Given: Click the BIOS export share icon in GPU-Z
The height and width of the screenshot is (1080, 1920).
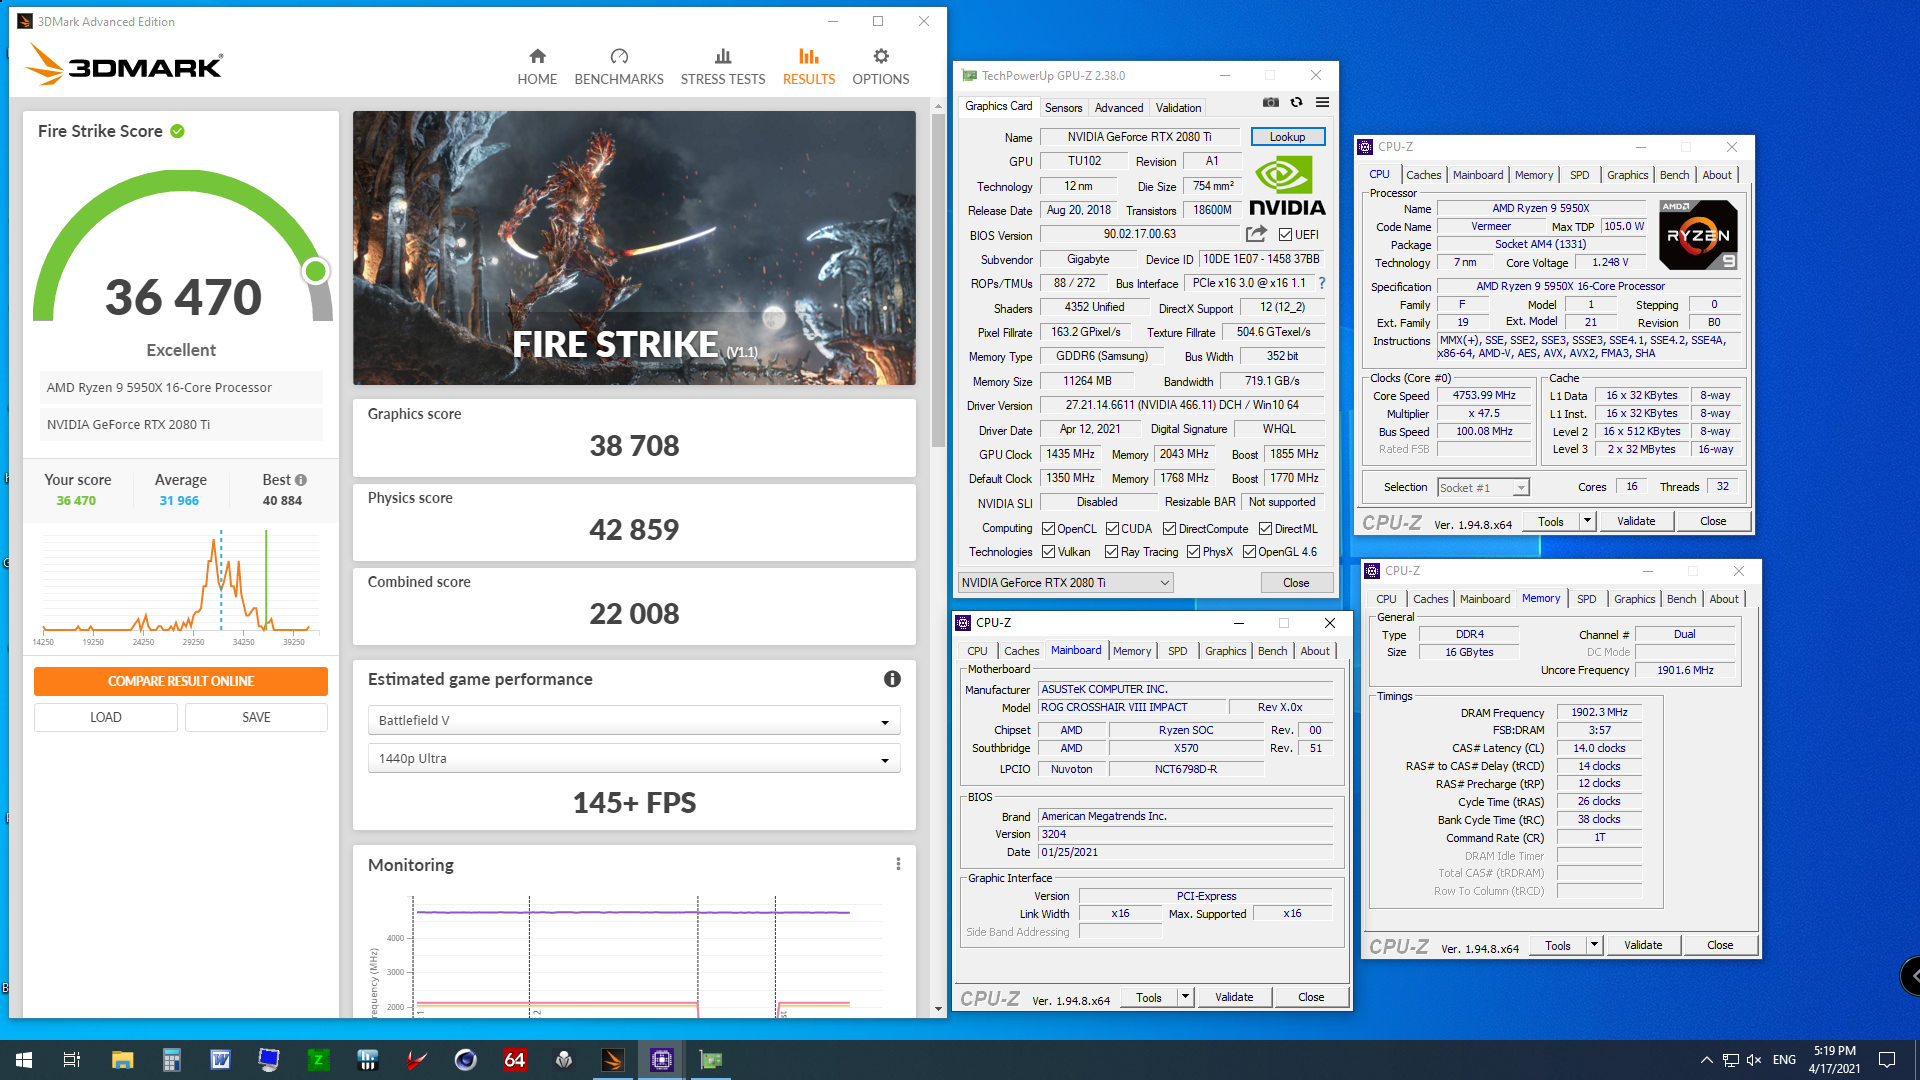Looking at the screenshot, I should coord(1256,234).
